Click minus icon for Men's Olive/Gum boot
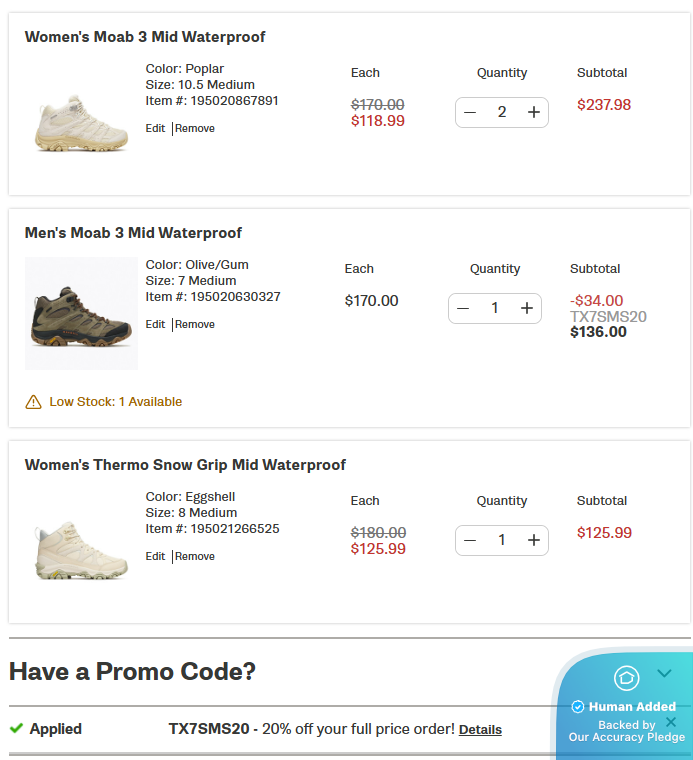The image size is (693, 760). (463, 308)
